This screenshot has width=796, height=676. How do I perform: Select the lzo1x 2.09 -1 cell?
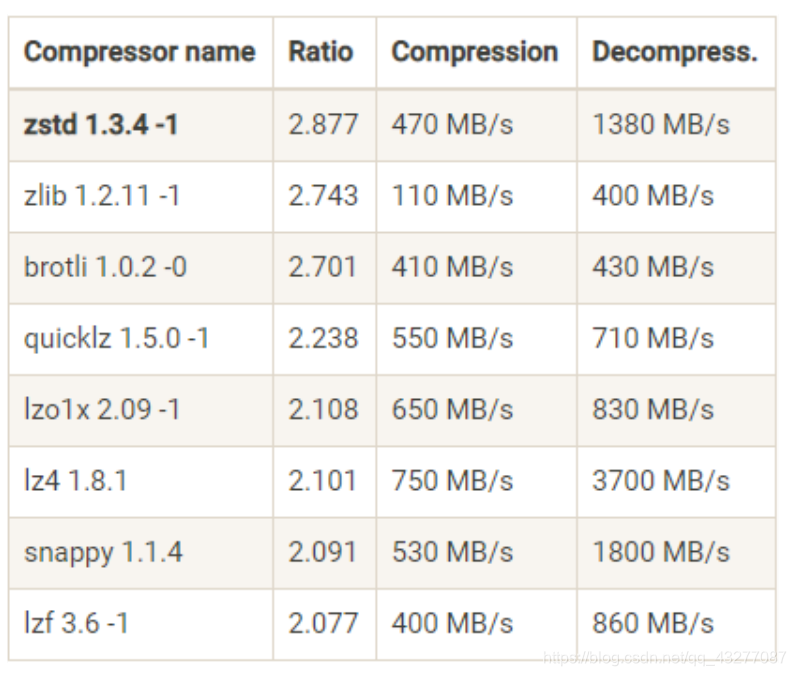[x=140, y=410]
